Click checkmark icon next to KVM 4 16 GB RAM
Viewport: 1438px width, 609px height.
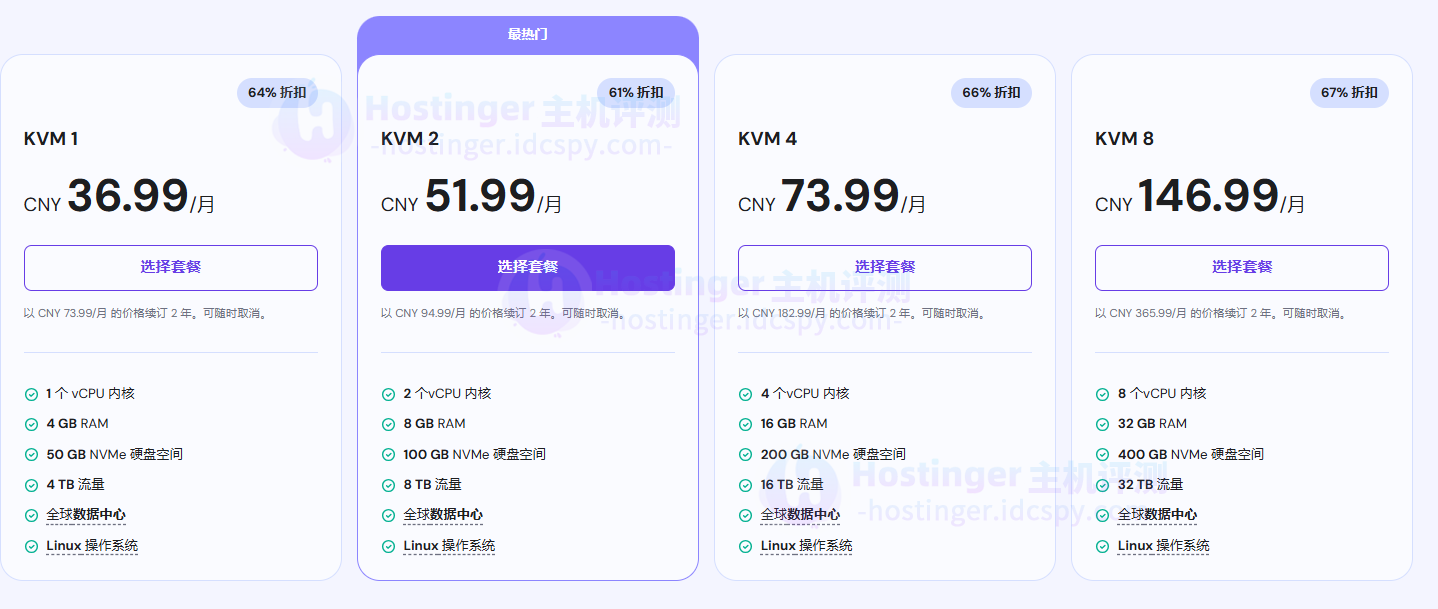click(745, 424)
